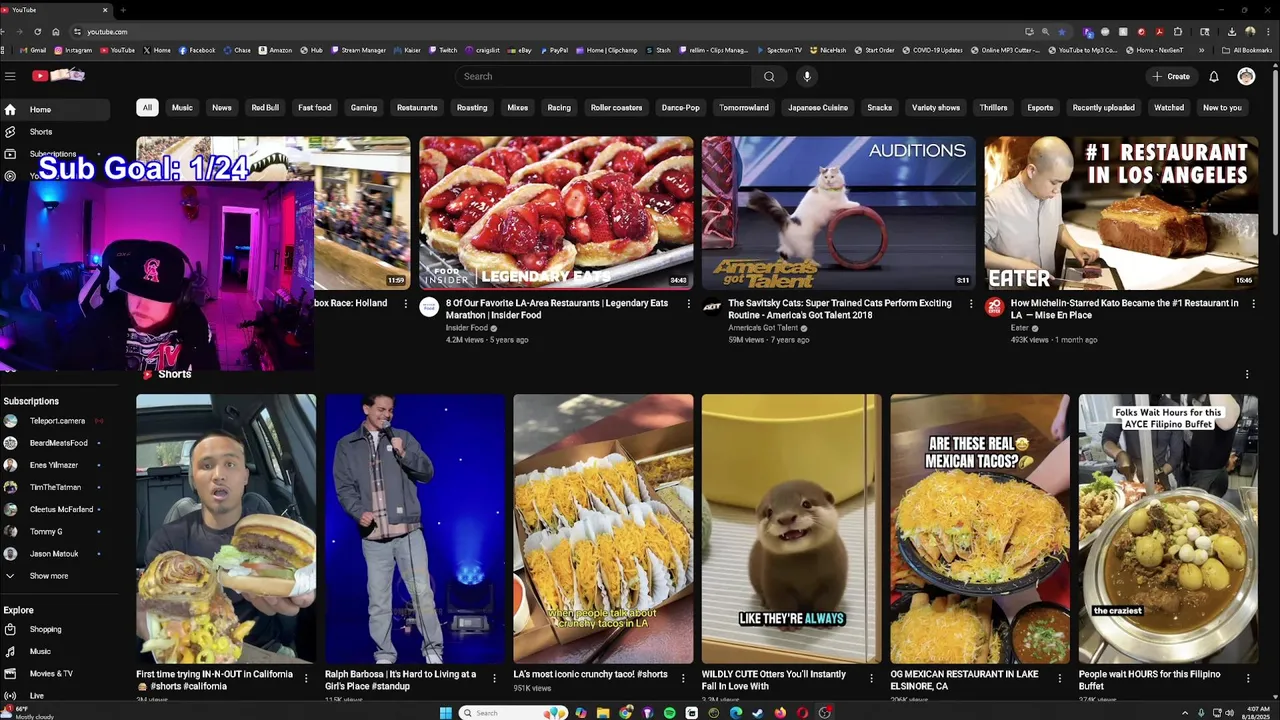Open the Ralph Barbosa standup short

click(415, 529)
